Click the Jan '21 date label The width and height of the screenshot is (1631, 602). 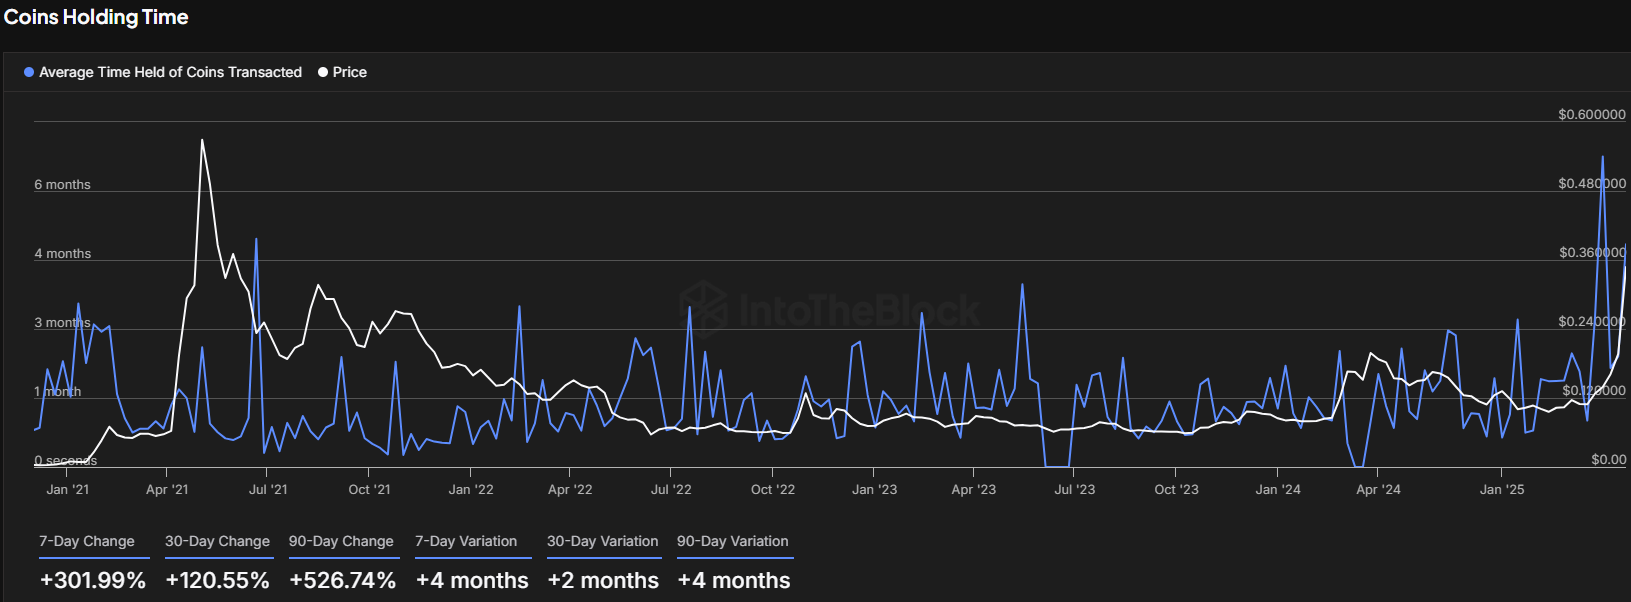pos(67,489)
